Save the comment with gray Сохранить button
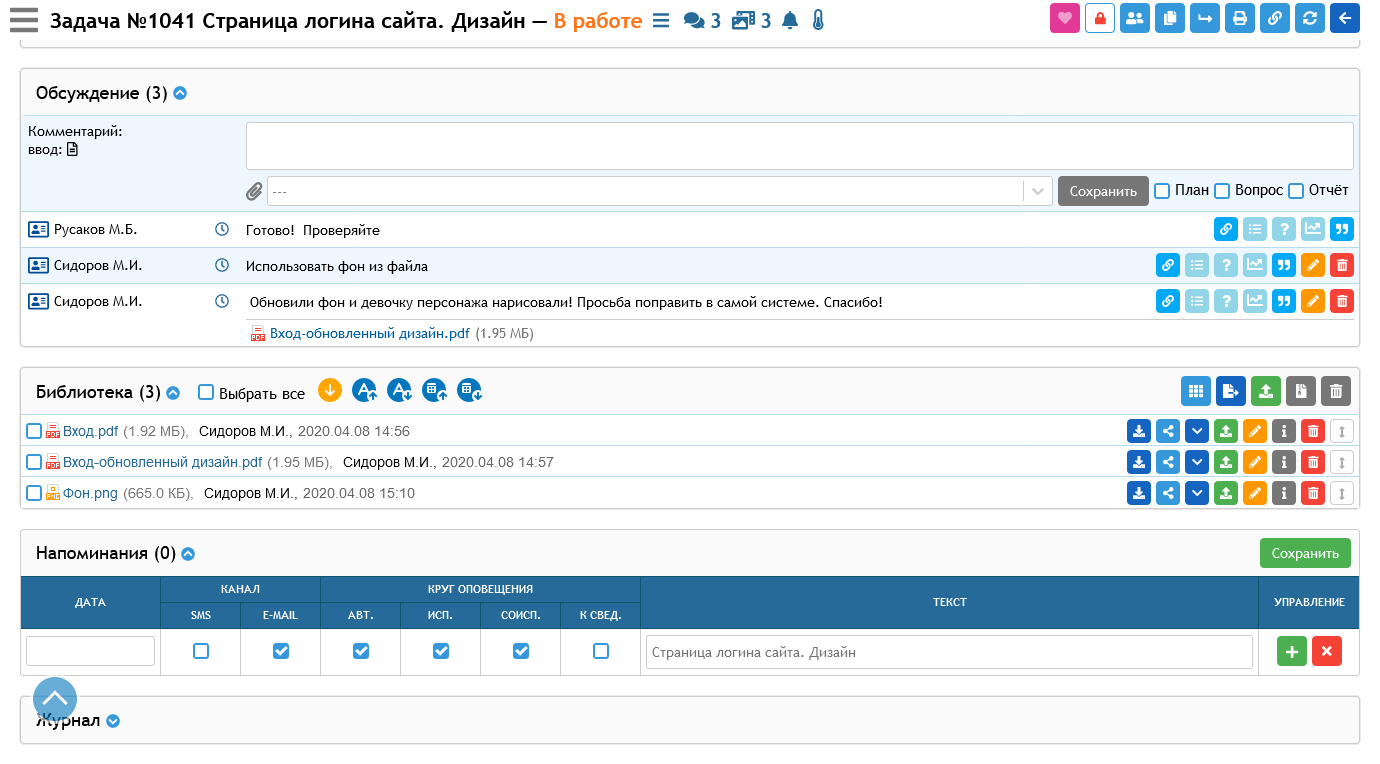This screenshot has height=764, width=1380. tap(1103, 191)
